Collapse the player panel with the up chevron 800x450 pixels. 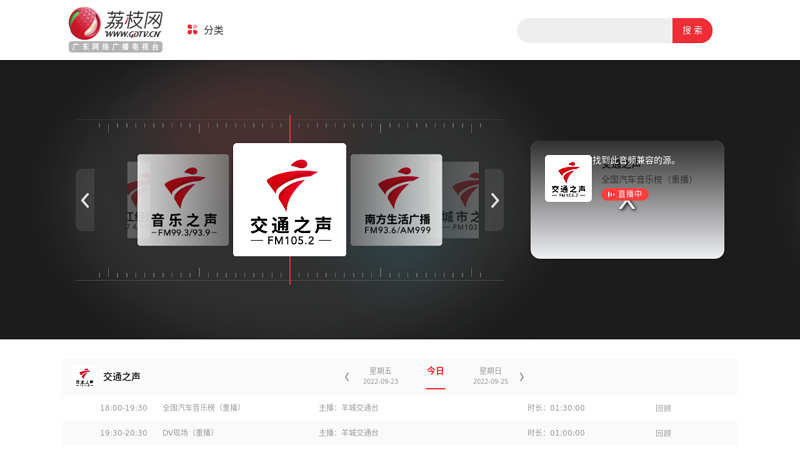click(627, 205)
